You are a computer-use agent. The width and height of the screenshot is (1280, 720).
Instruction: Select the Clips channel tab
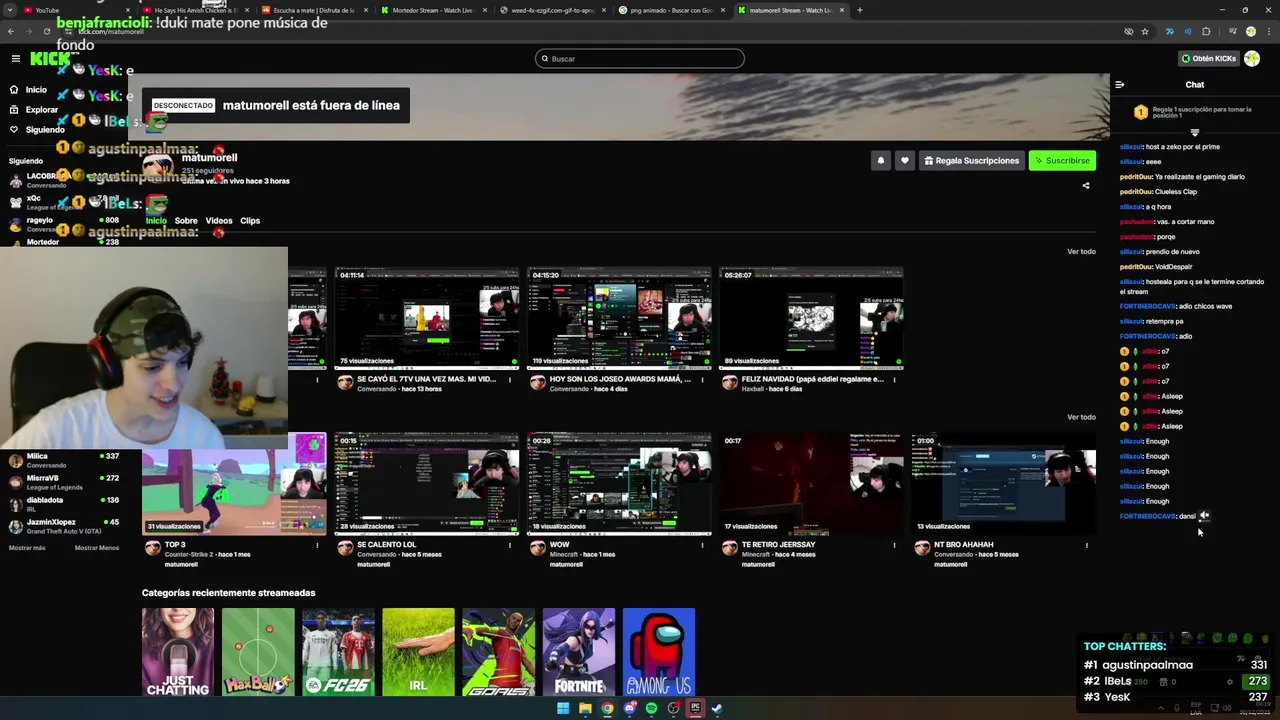pos(250,221)
